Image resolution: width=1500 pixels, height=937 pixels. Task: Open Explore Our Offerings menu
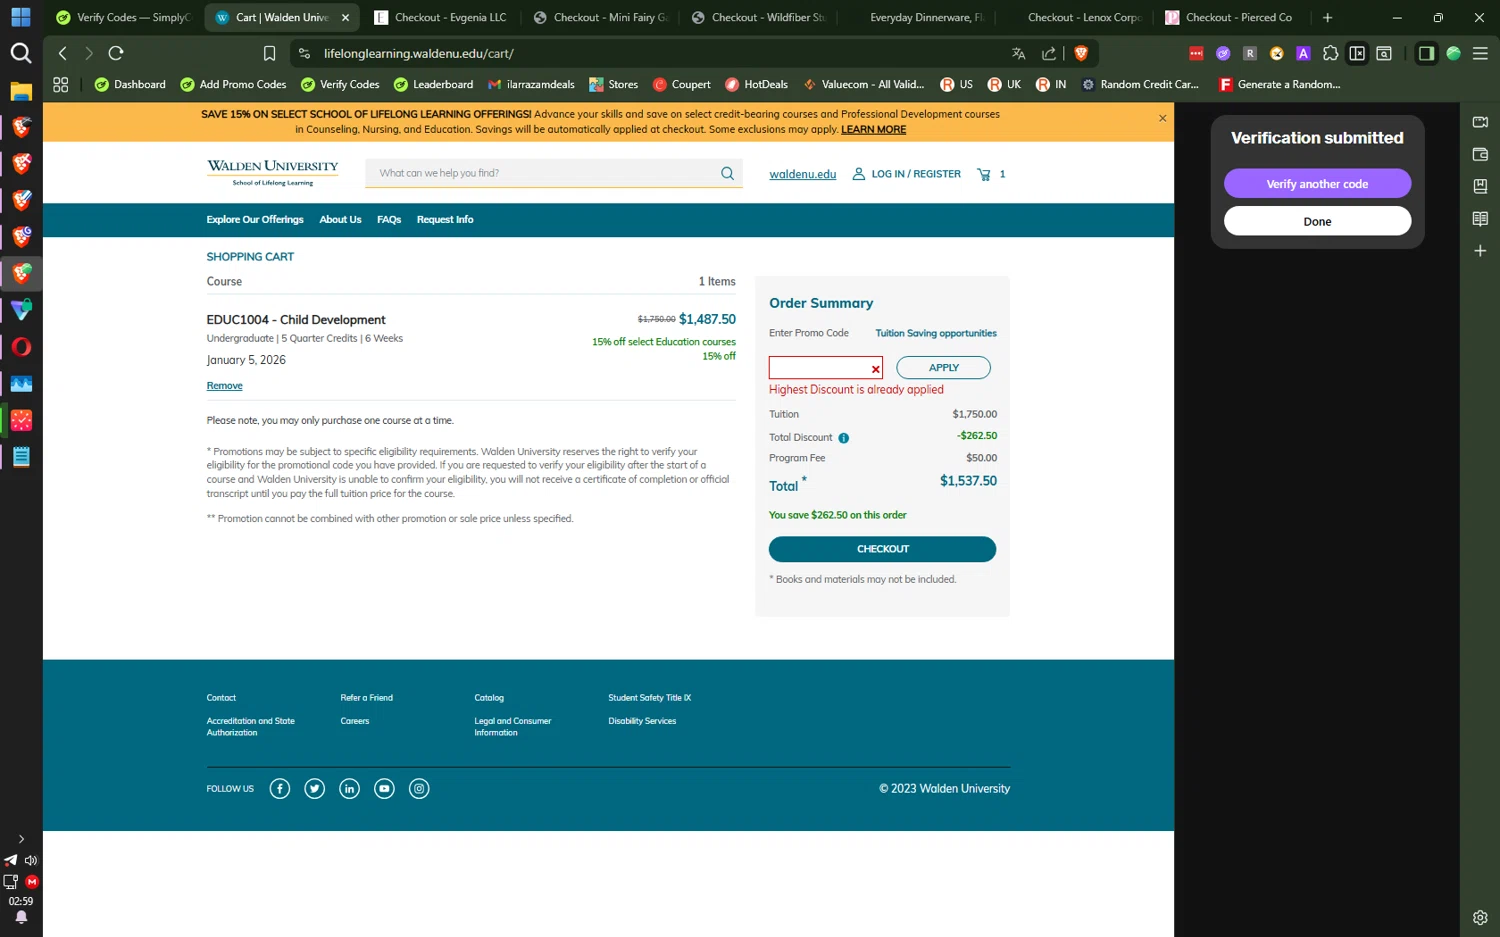point(255,220)
